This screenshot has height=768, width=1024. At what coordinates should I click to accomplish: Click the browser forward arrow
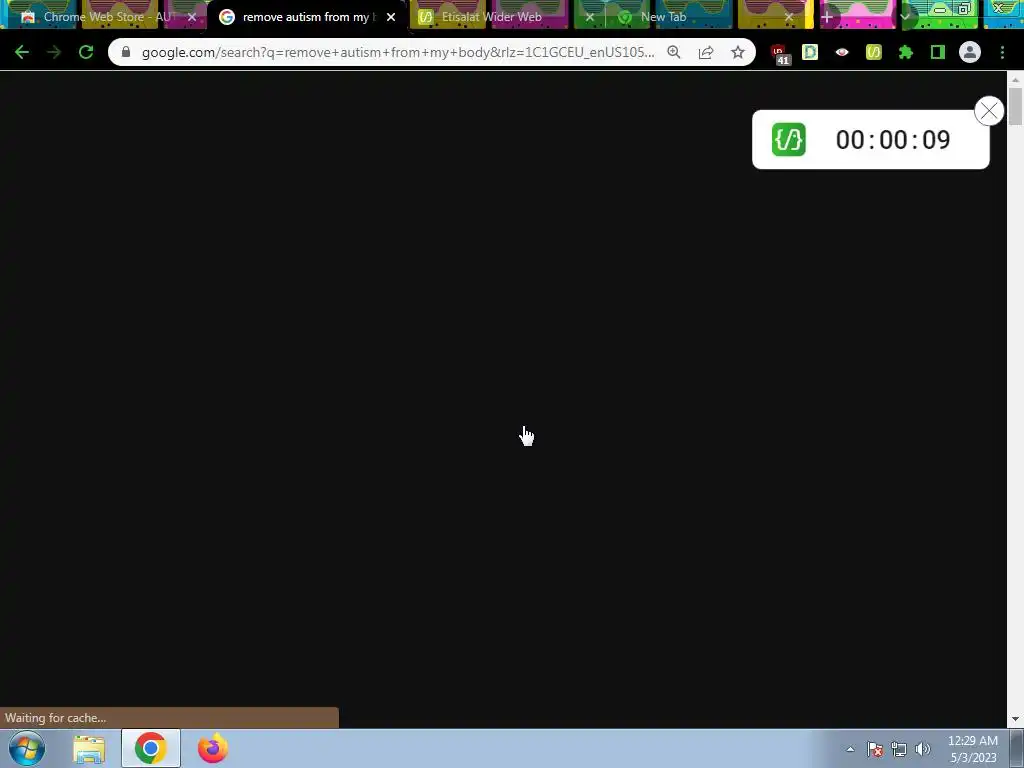[x=54, y=52]
